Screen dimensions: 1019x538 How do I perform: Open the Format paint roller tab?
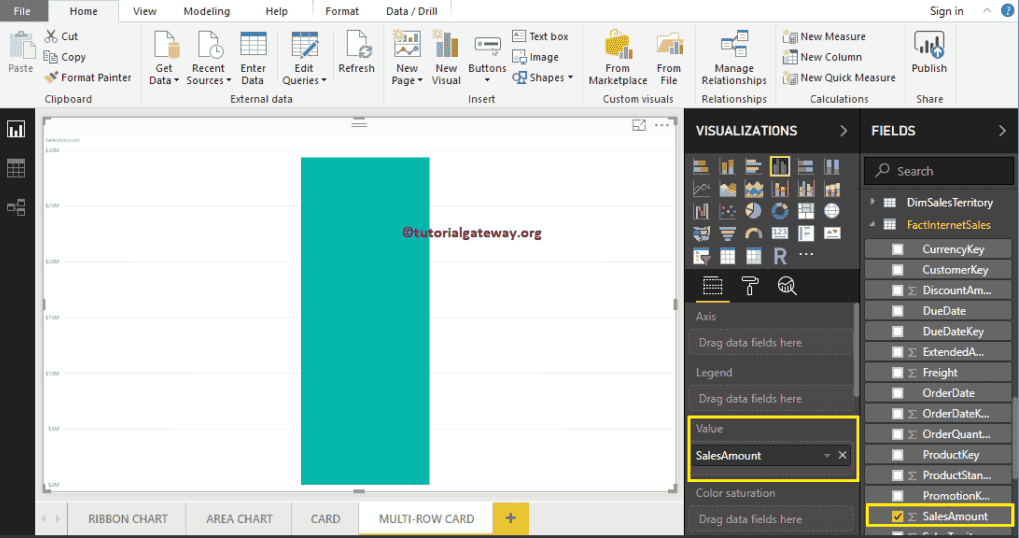(750, 286)
